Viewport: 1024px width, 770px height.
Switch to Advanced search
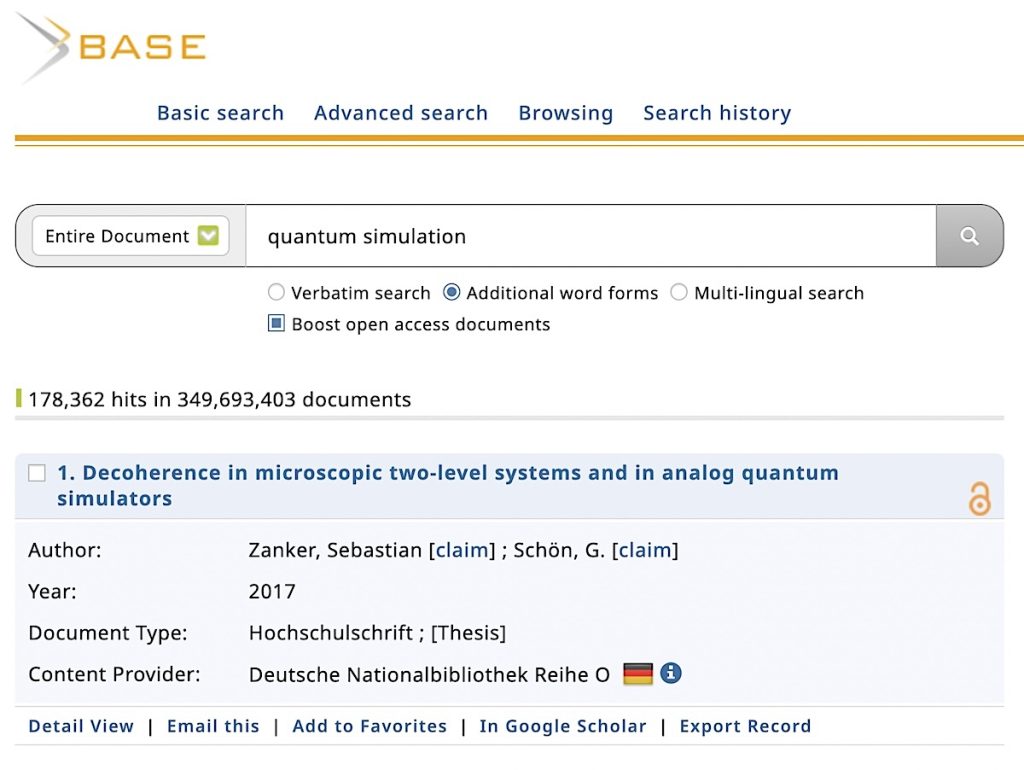pyautogui.click(x=400, y=113)
